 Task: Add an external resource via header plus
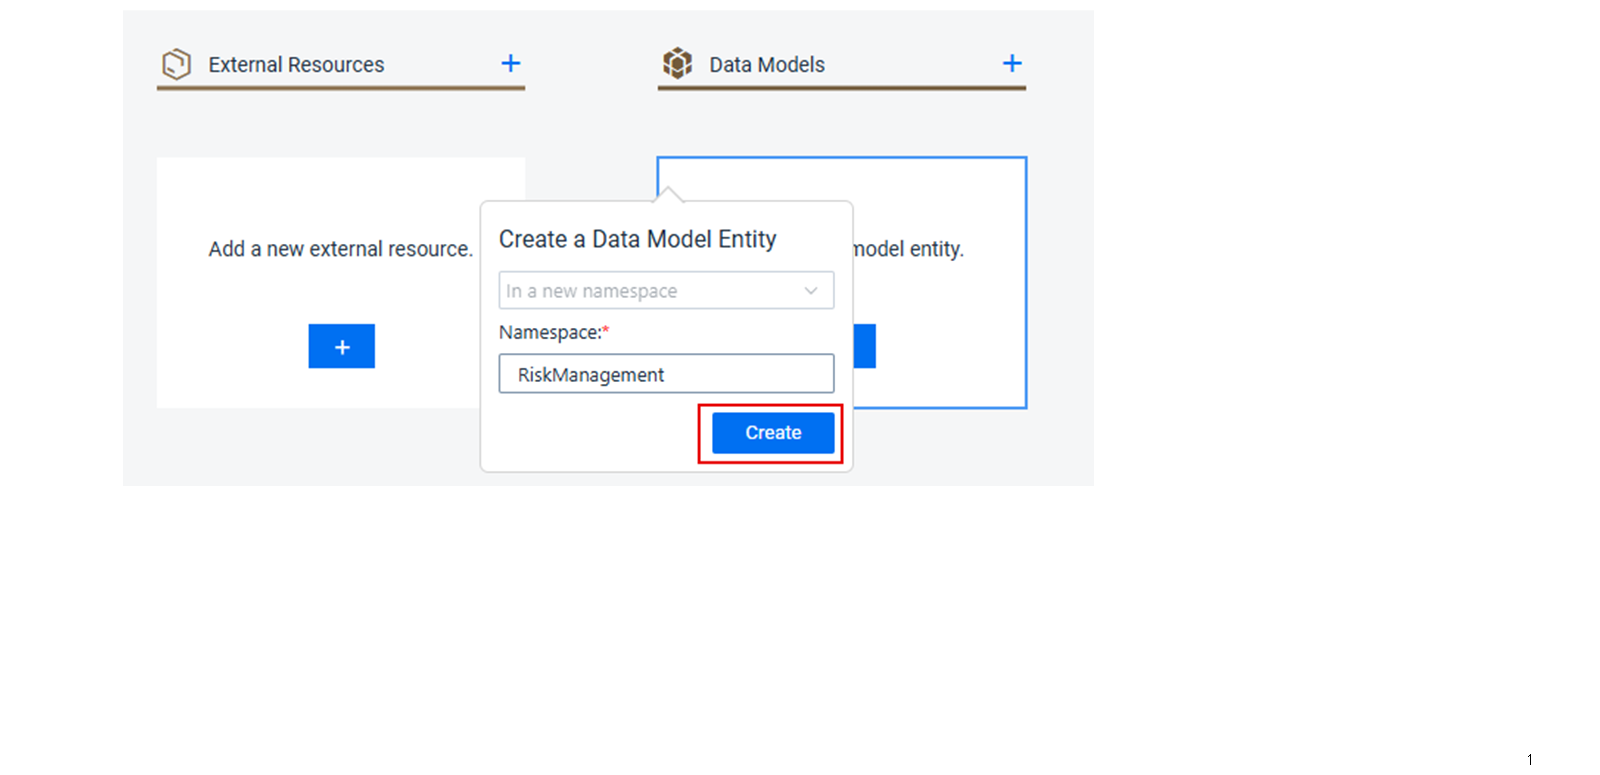[511, 63]
